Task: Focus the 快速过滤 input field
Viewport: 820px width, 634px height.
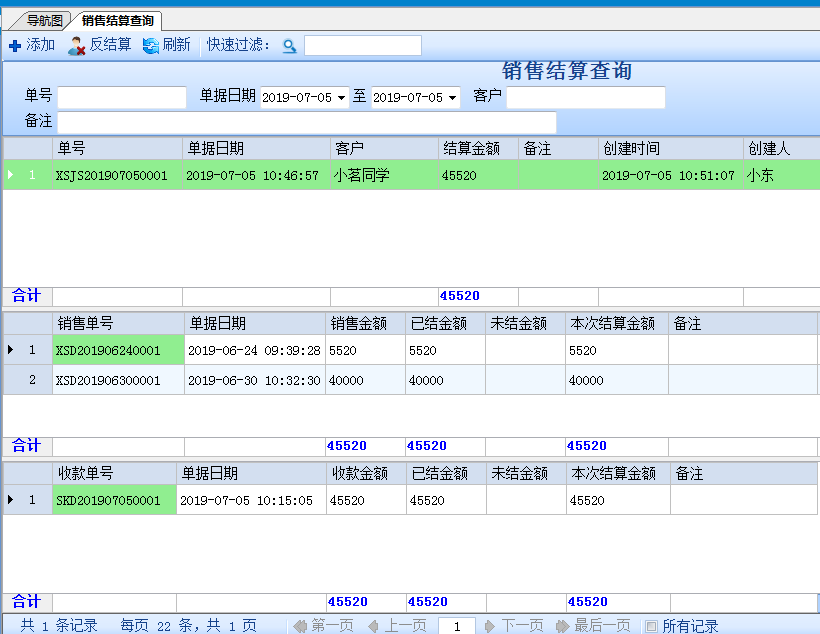Action: click(x=363, y=46)
